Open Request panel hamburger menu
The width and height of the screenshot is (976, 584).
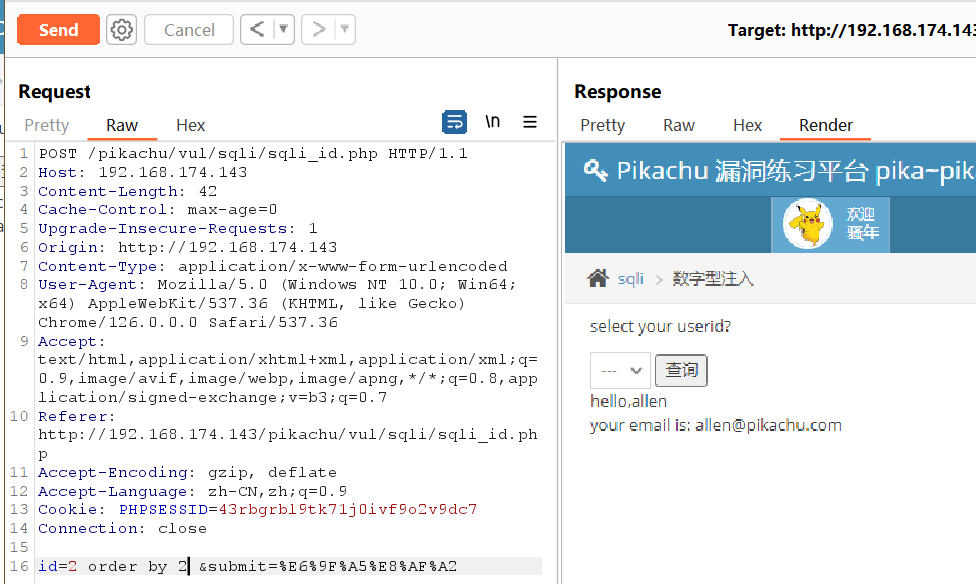[x=530, y=122]
